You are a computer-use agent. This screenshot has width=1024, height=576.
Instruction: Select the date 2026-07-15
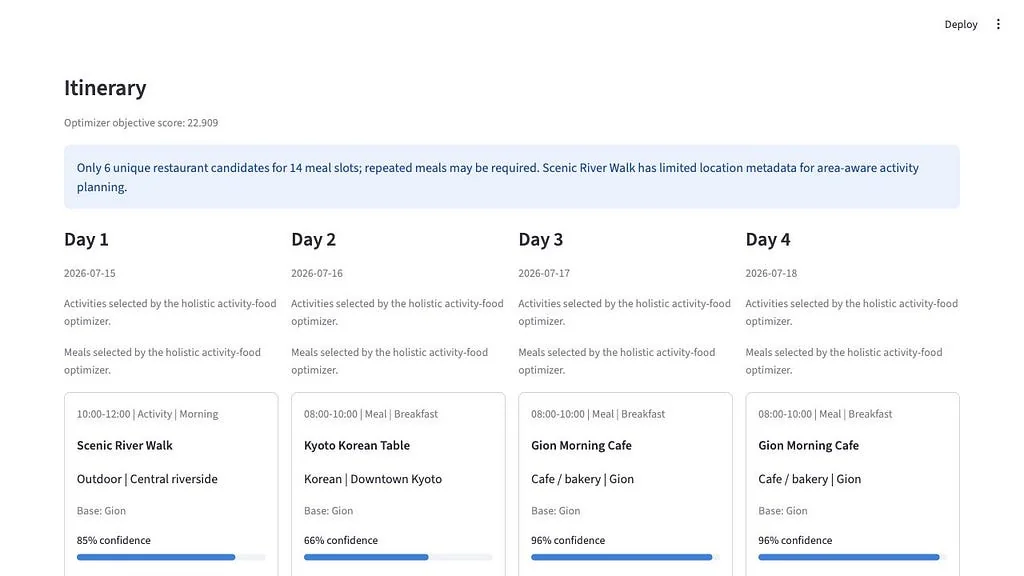click(x=89, y=273)
